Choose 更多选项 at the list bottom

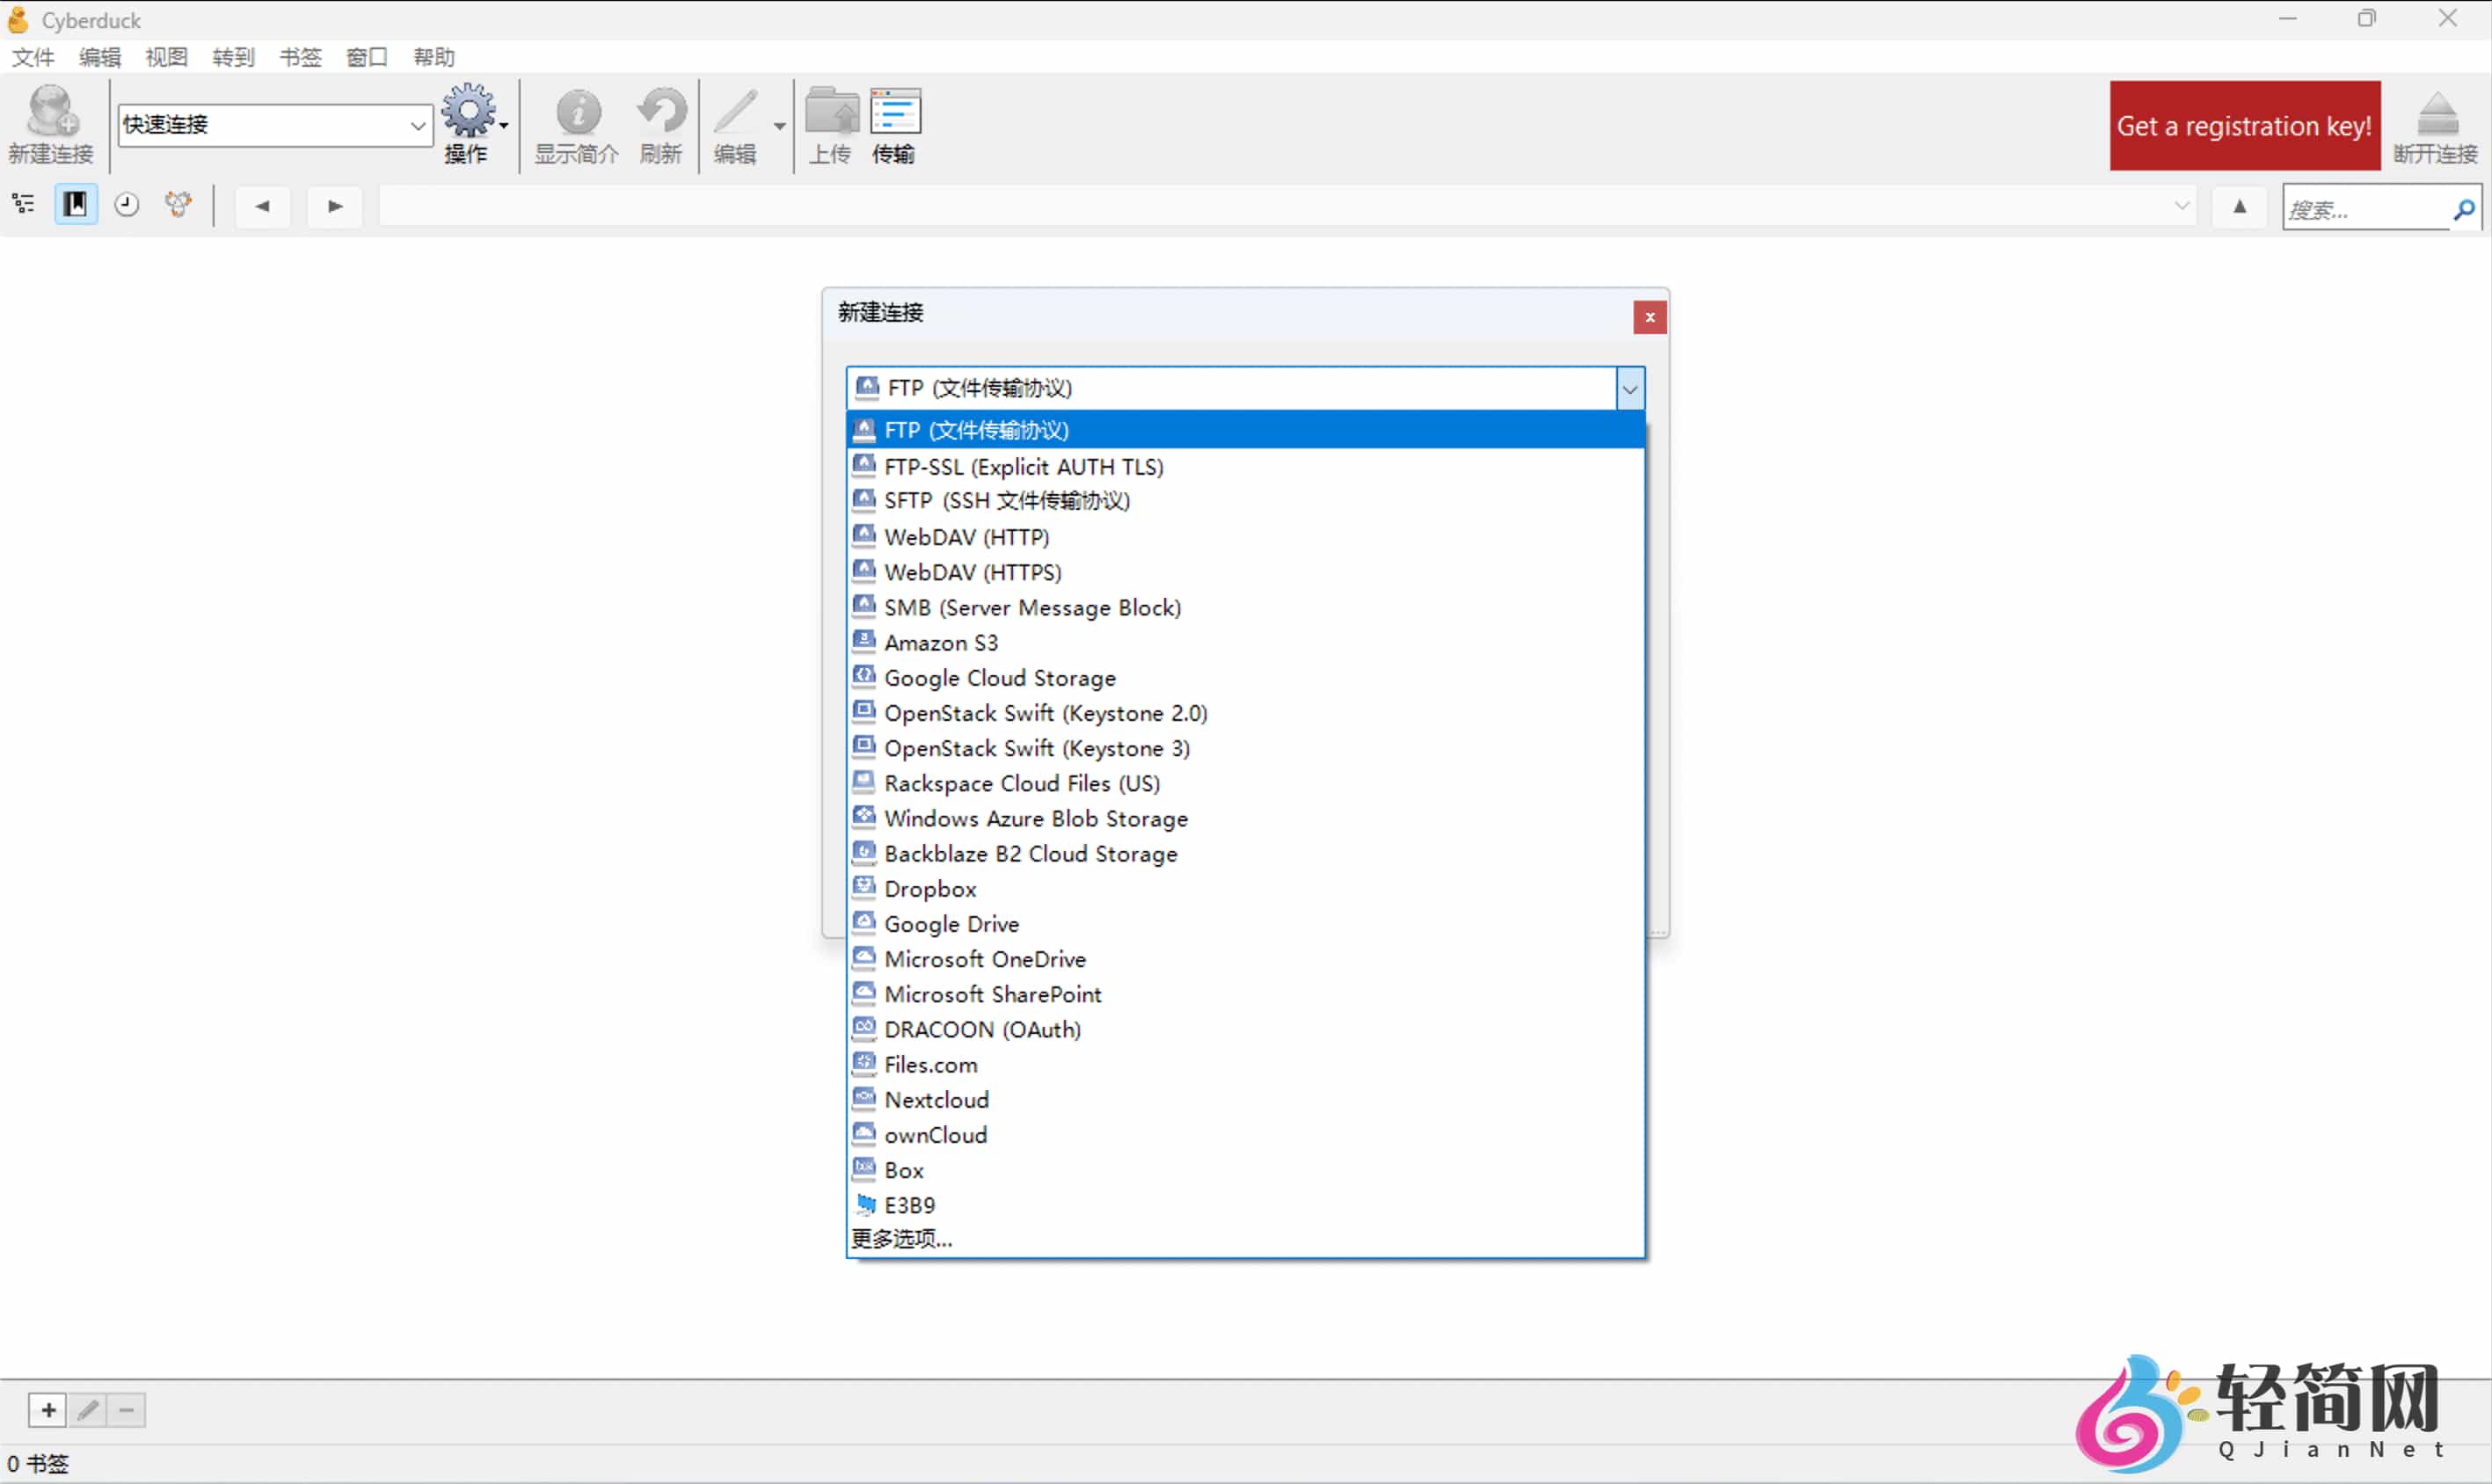[901, 1238]
